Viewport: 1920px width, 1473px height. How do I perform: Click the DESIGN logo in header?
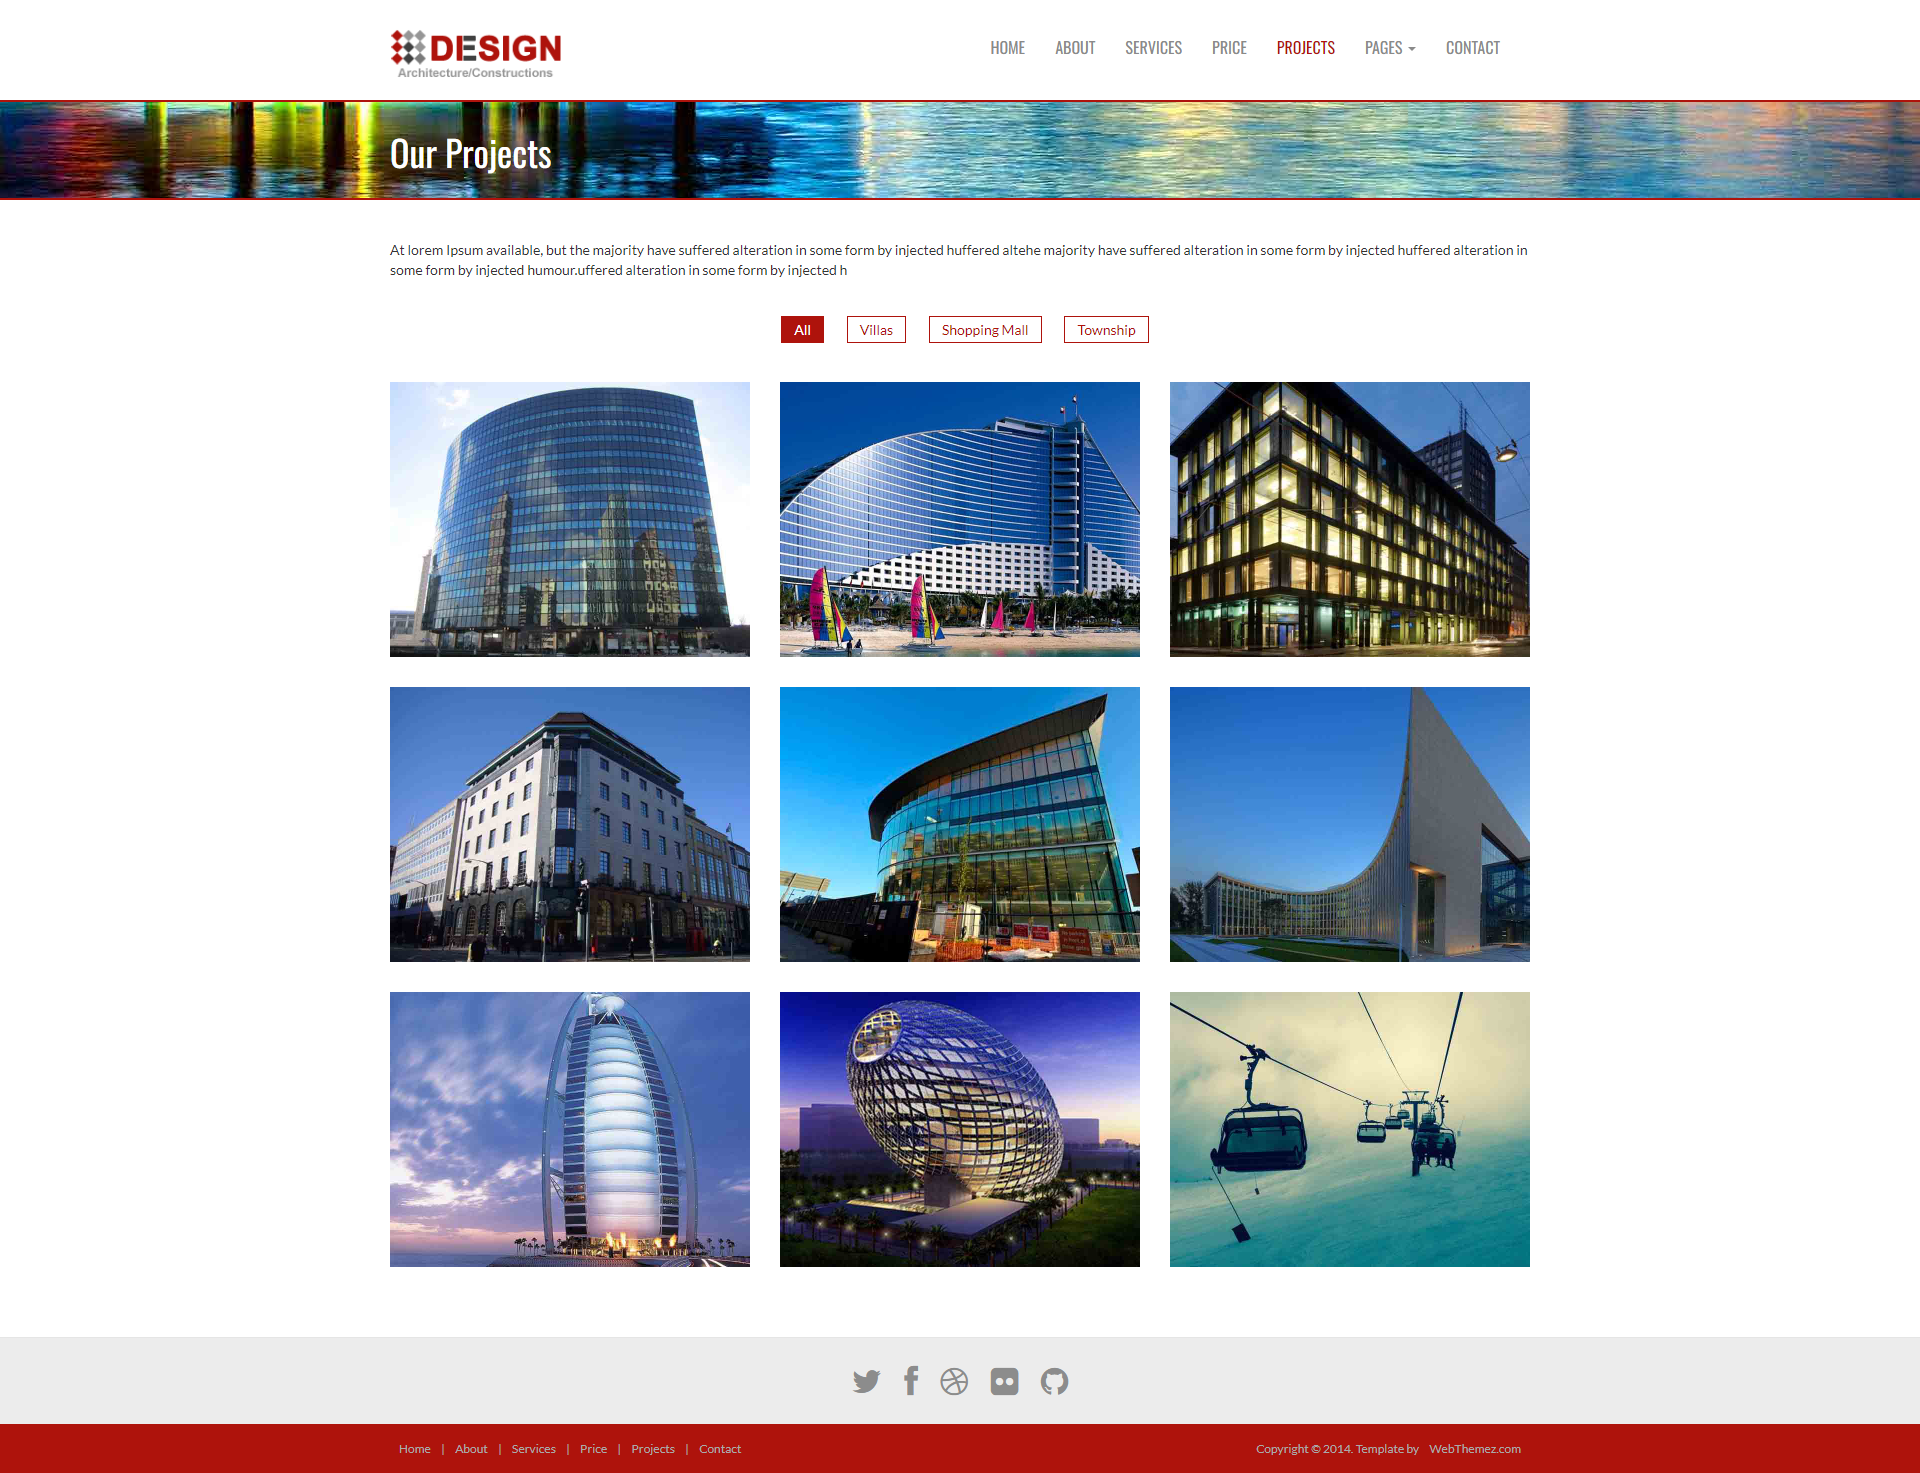point(475,50)
